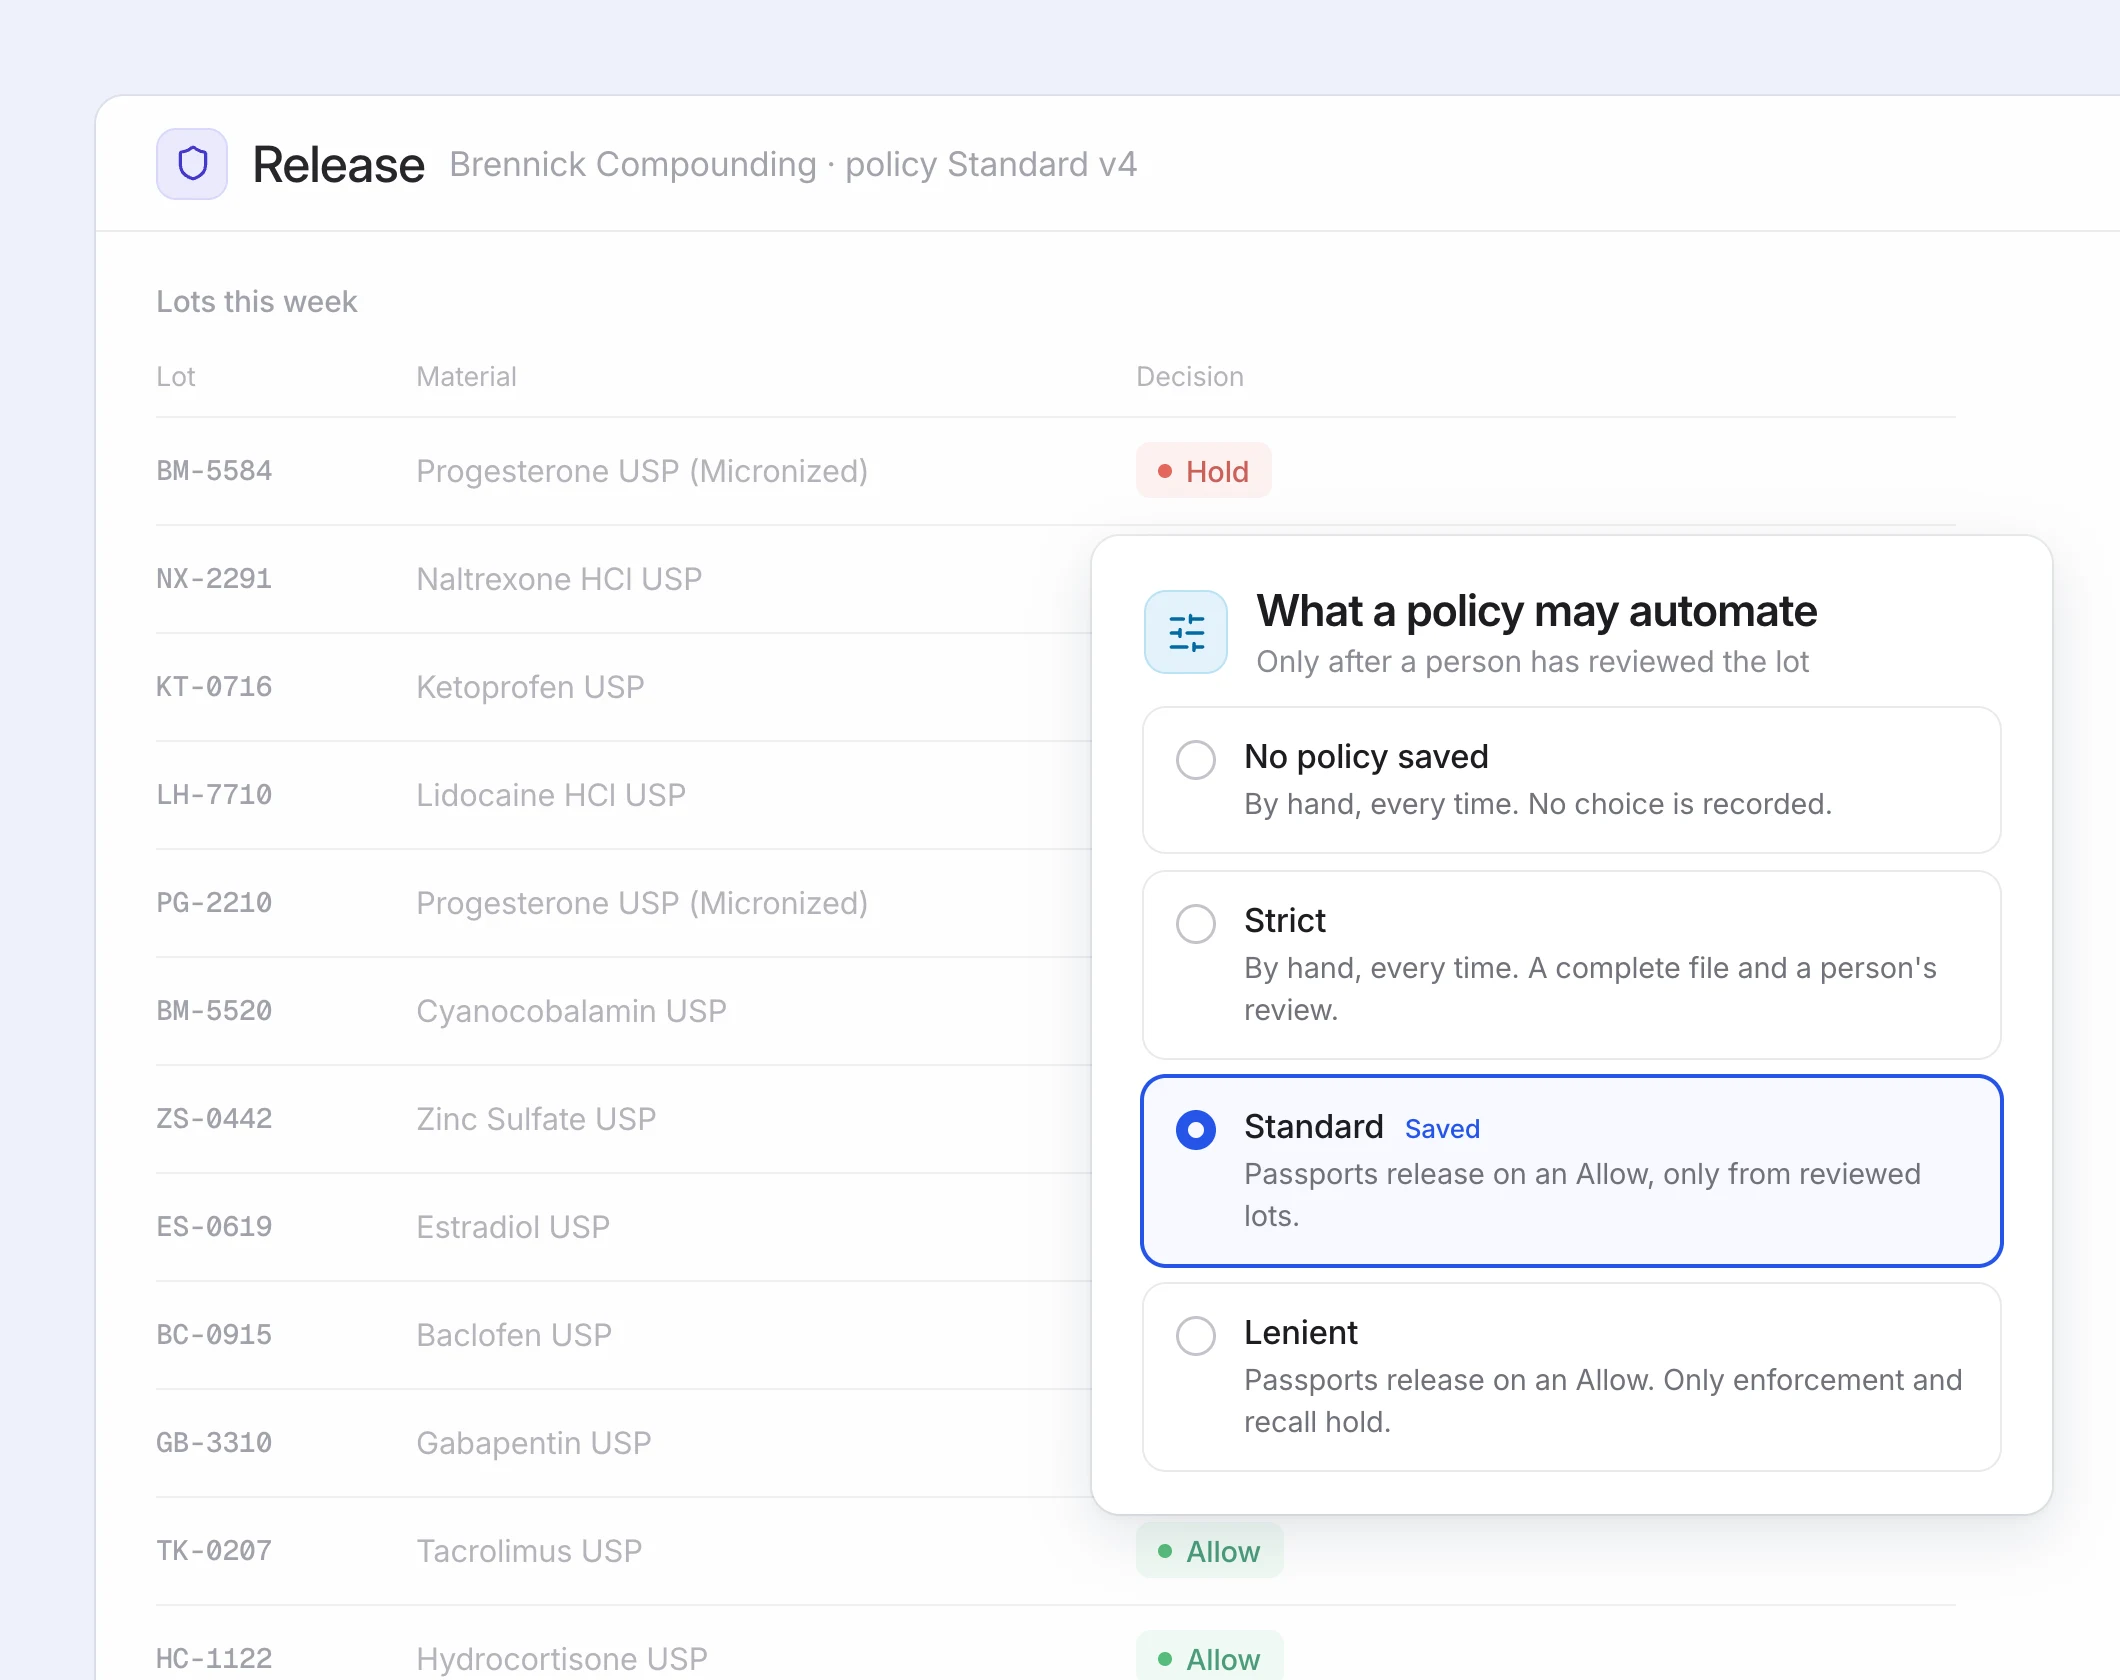
Task: Click the shield Release icon
Action: point(192,164)
